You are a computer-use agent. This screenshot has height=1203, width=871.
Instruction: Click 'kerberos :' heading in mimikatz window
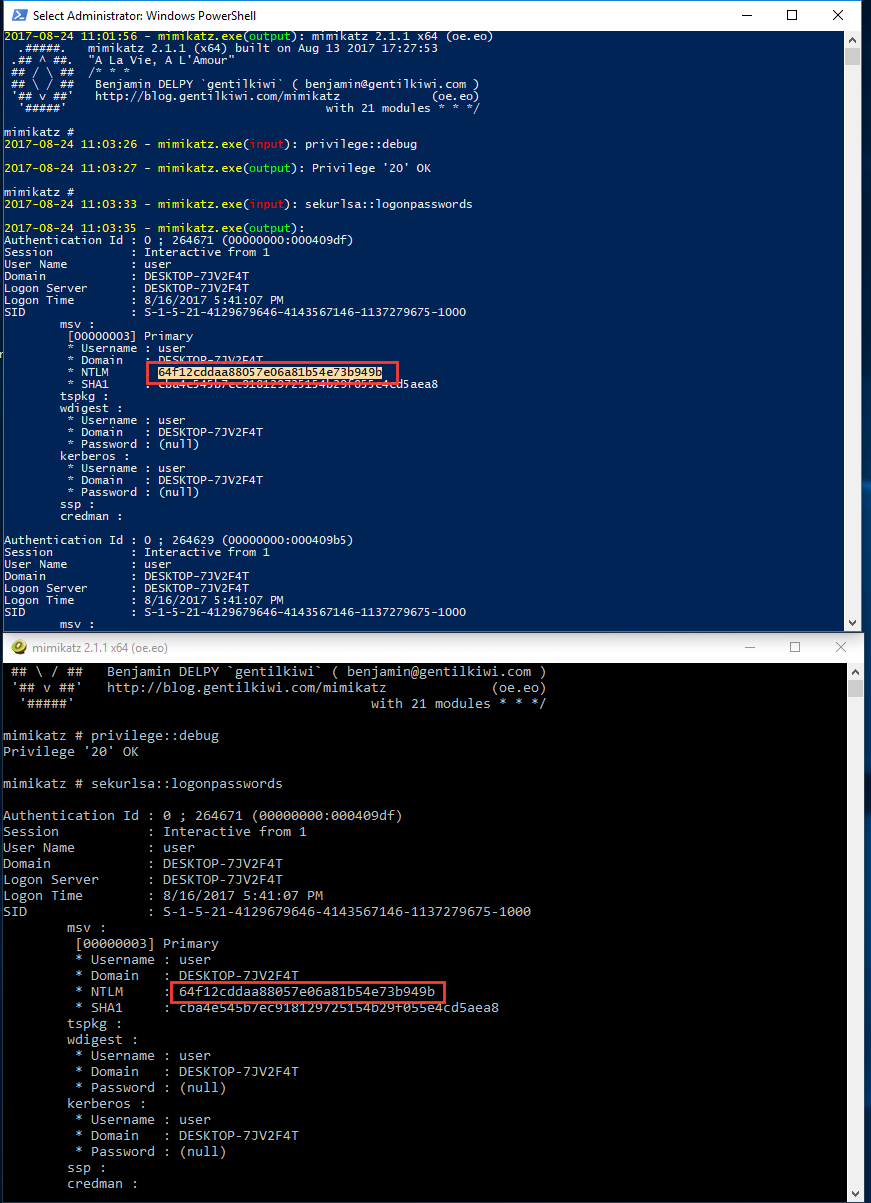click(x=107, y=1104)
